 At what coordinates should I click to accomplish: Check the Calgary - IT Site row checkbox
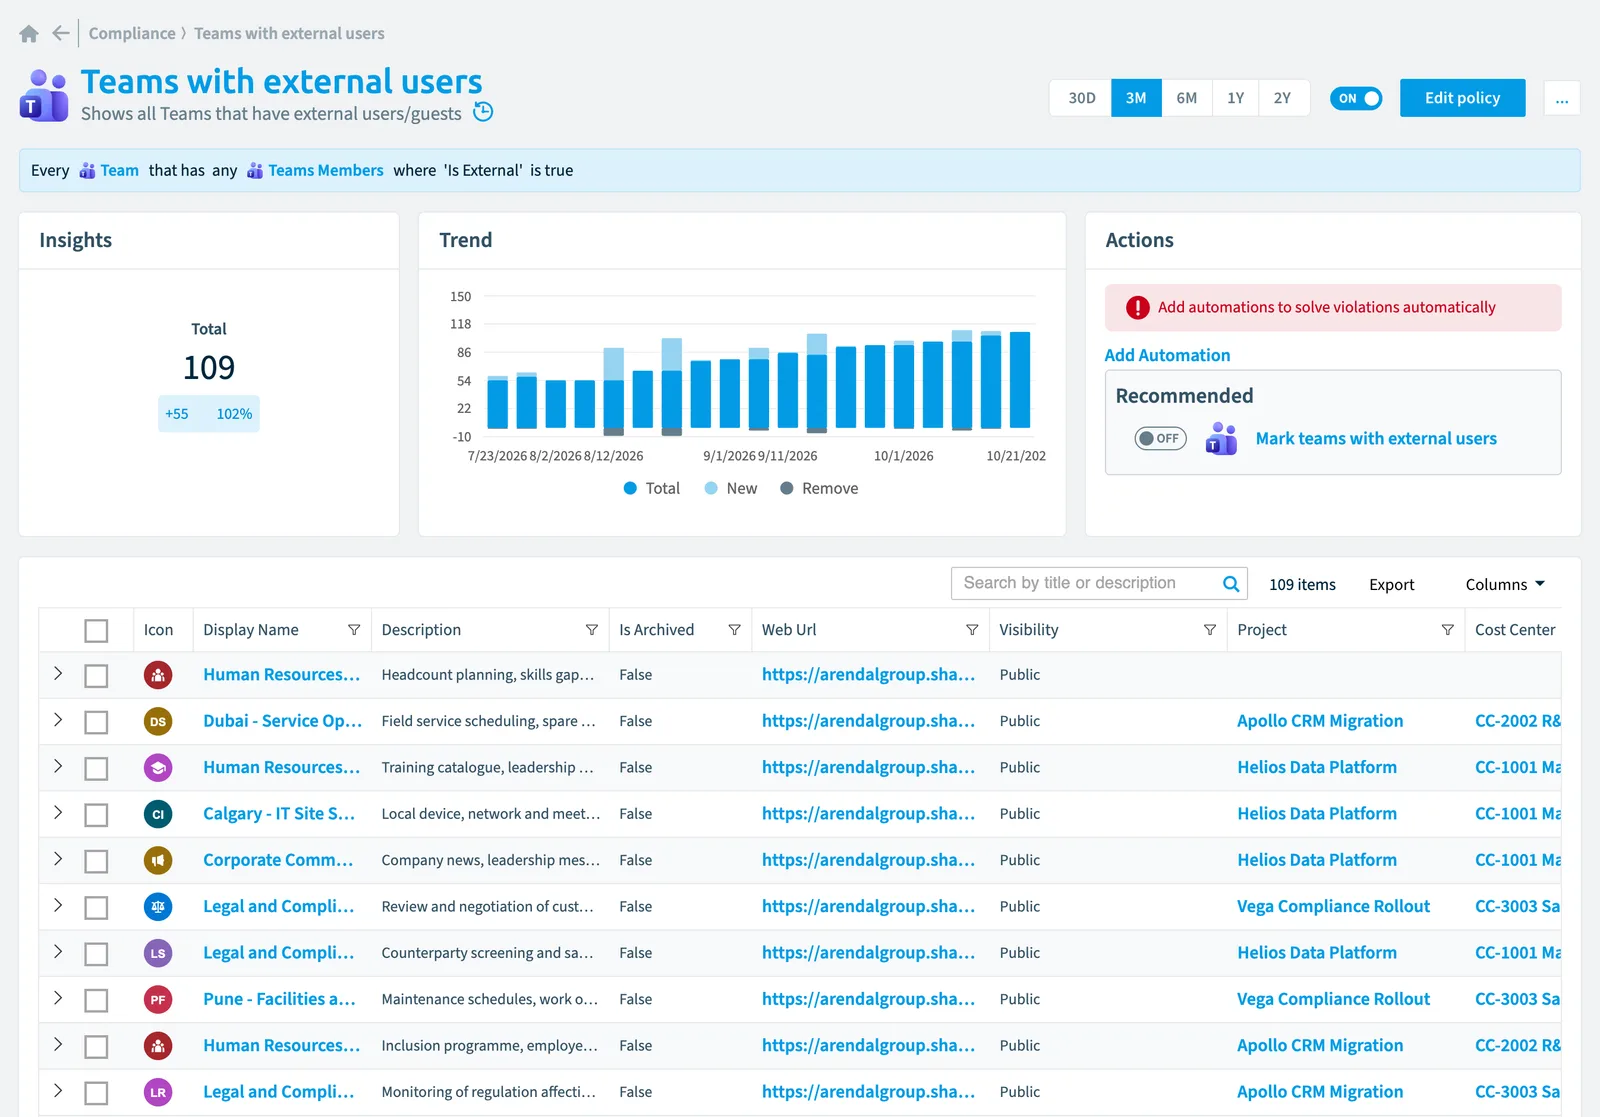coord(96,815)
